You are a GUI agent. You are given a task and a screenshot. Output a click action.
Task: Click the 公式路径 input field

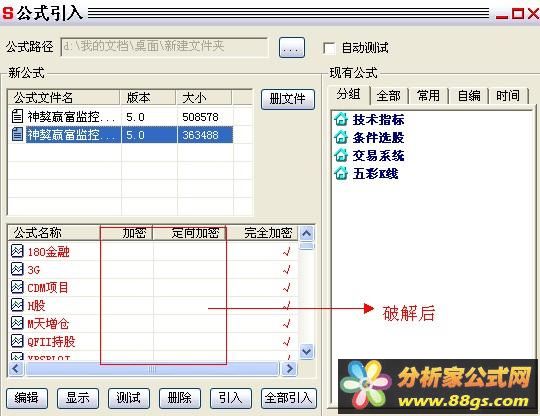[164, 47]
